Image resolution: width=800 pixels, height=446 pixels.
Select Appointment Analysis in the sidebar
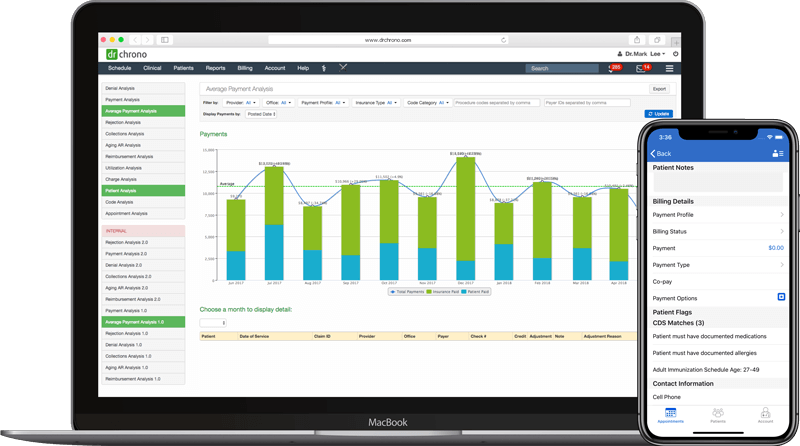[x=143, y=213]
